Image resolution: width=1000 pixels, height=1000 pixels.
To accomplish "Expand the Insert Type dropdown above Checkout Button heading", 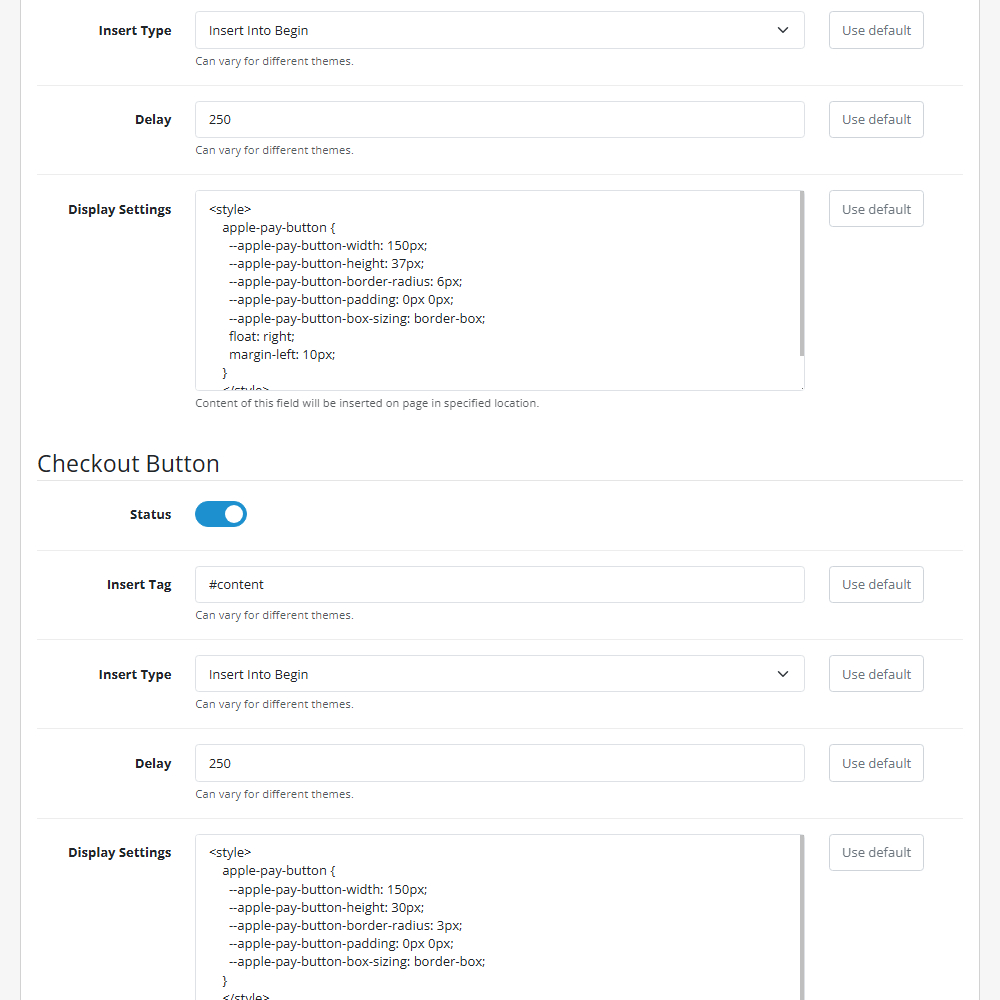I will (499, 30).
